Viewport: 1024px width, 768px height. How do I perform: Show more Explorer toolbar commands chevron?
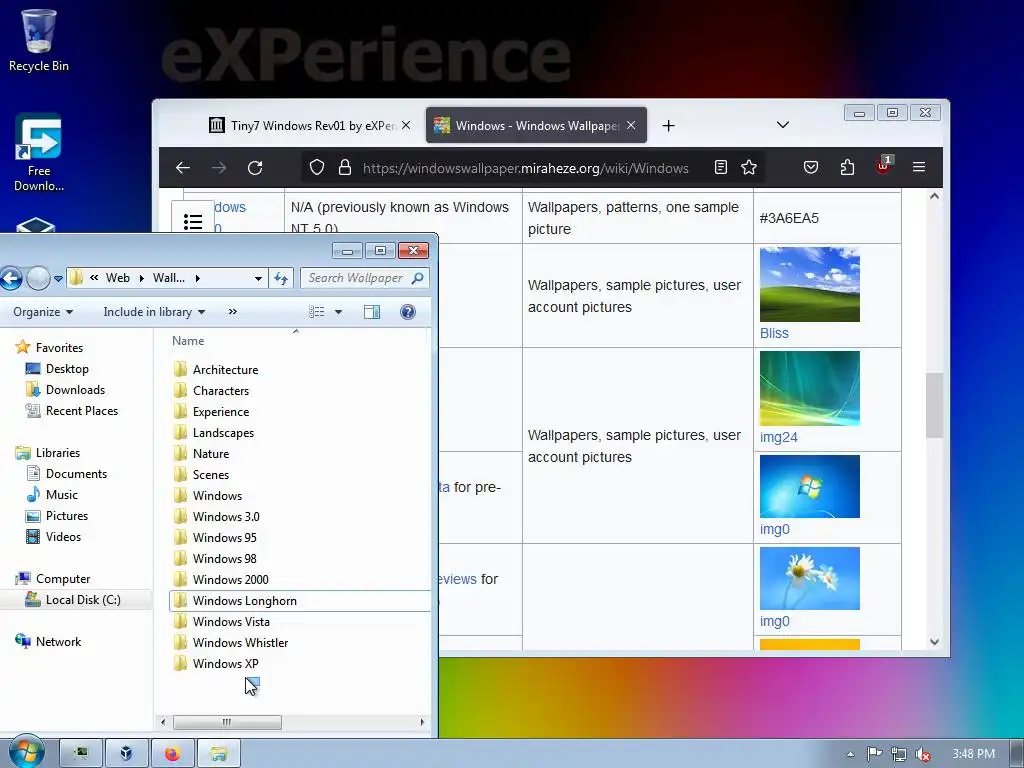232,312
